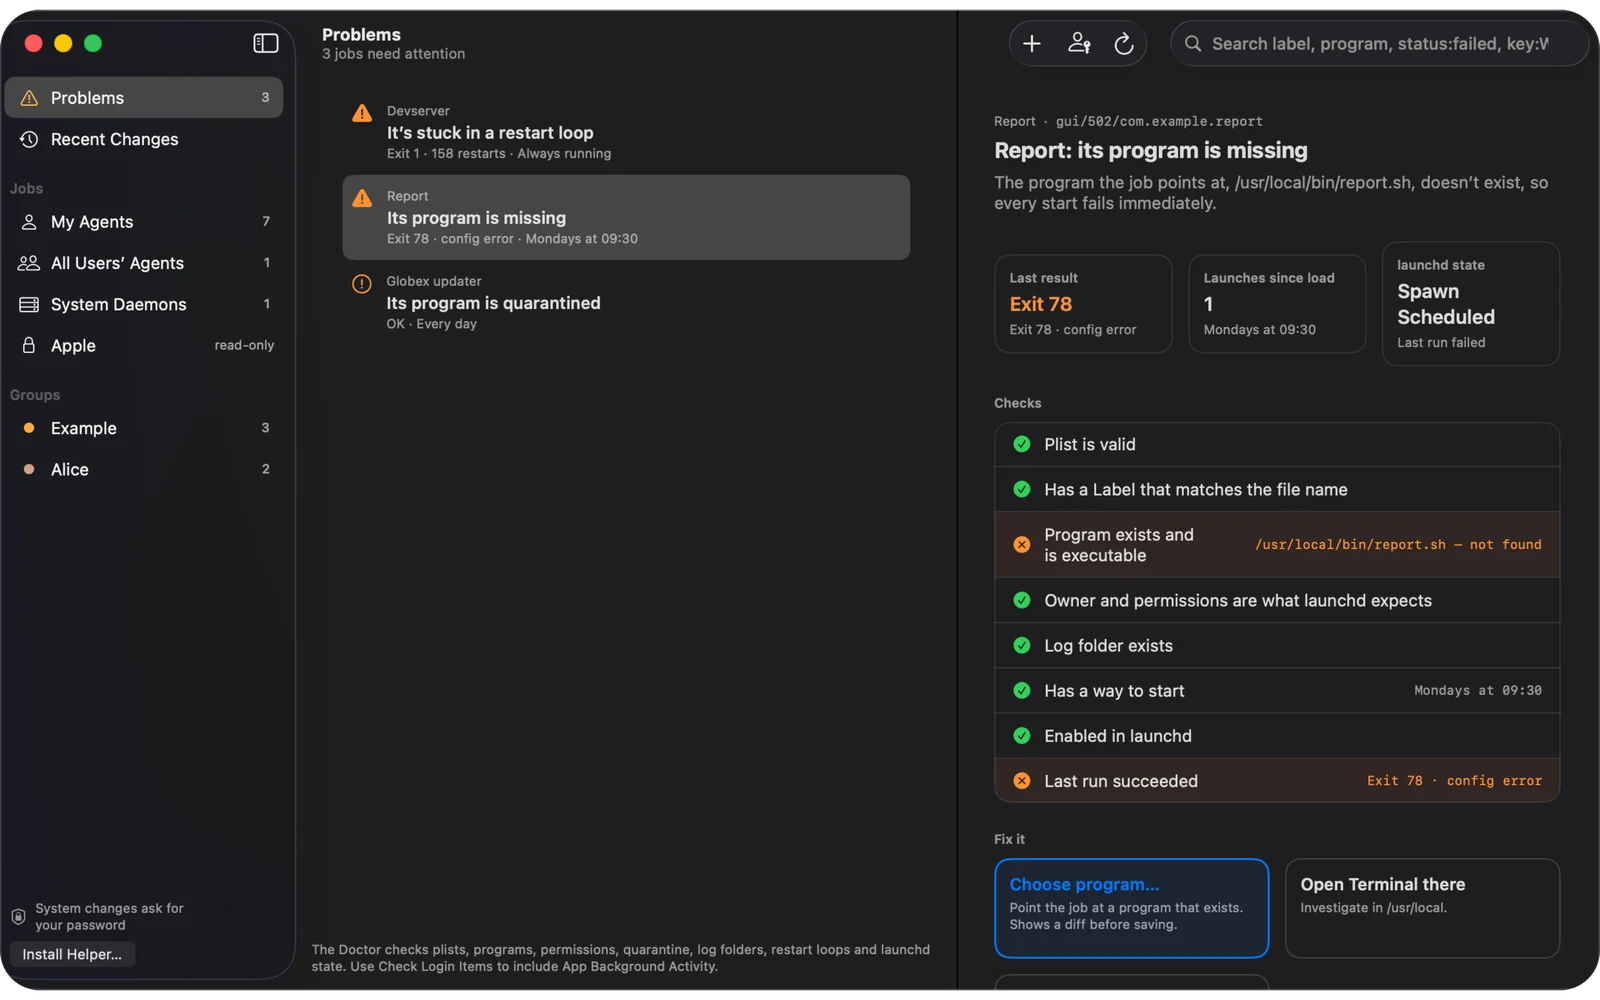Click the My Agents person icon
The height and width of the screenshot is (1000, 1600).
click(x=29, y=222)
